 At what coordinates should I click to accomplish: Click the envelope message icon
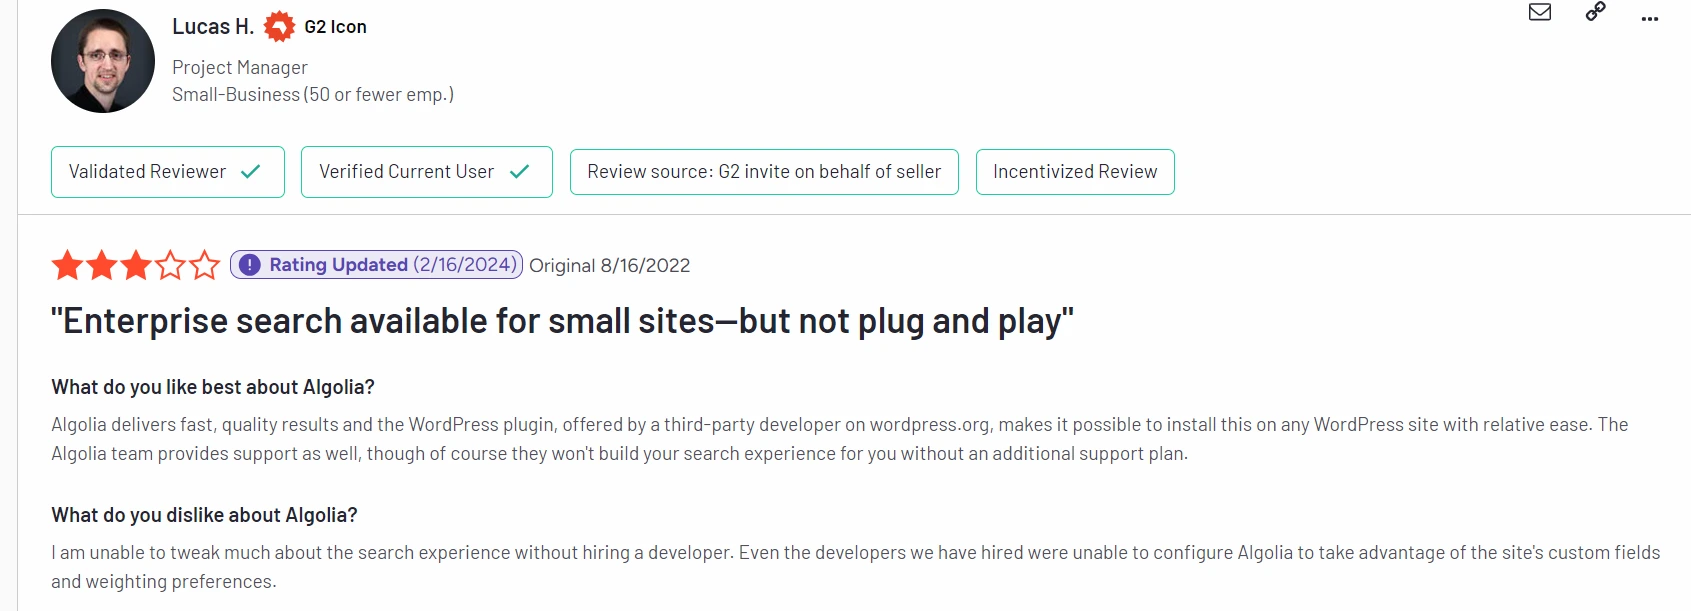(x=1540, y=12)
